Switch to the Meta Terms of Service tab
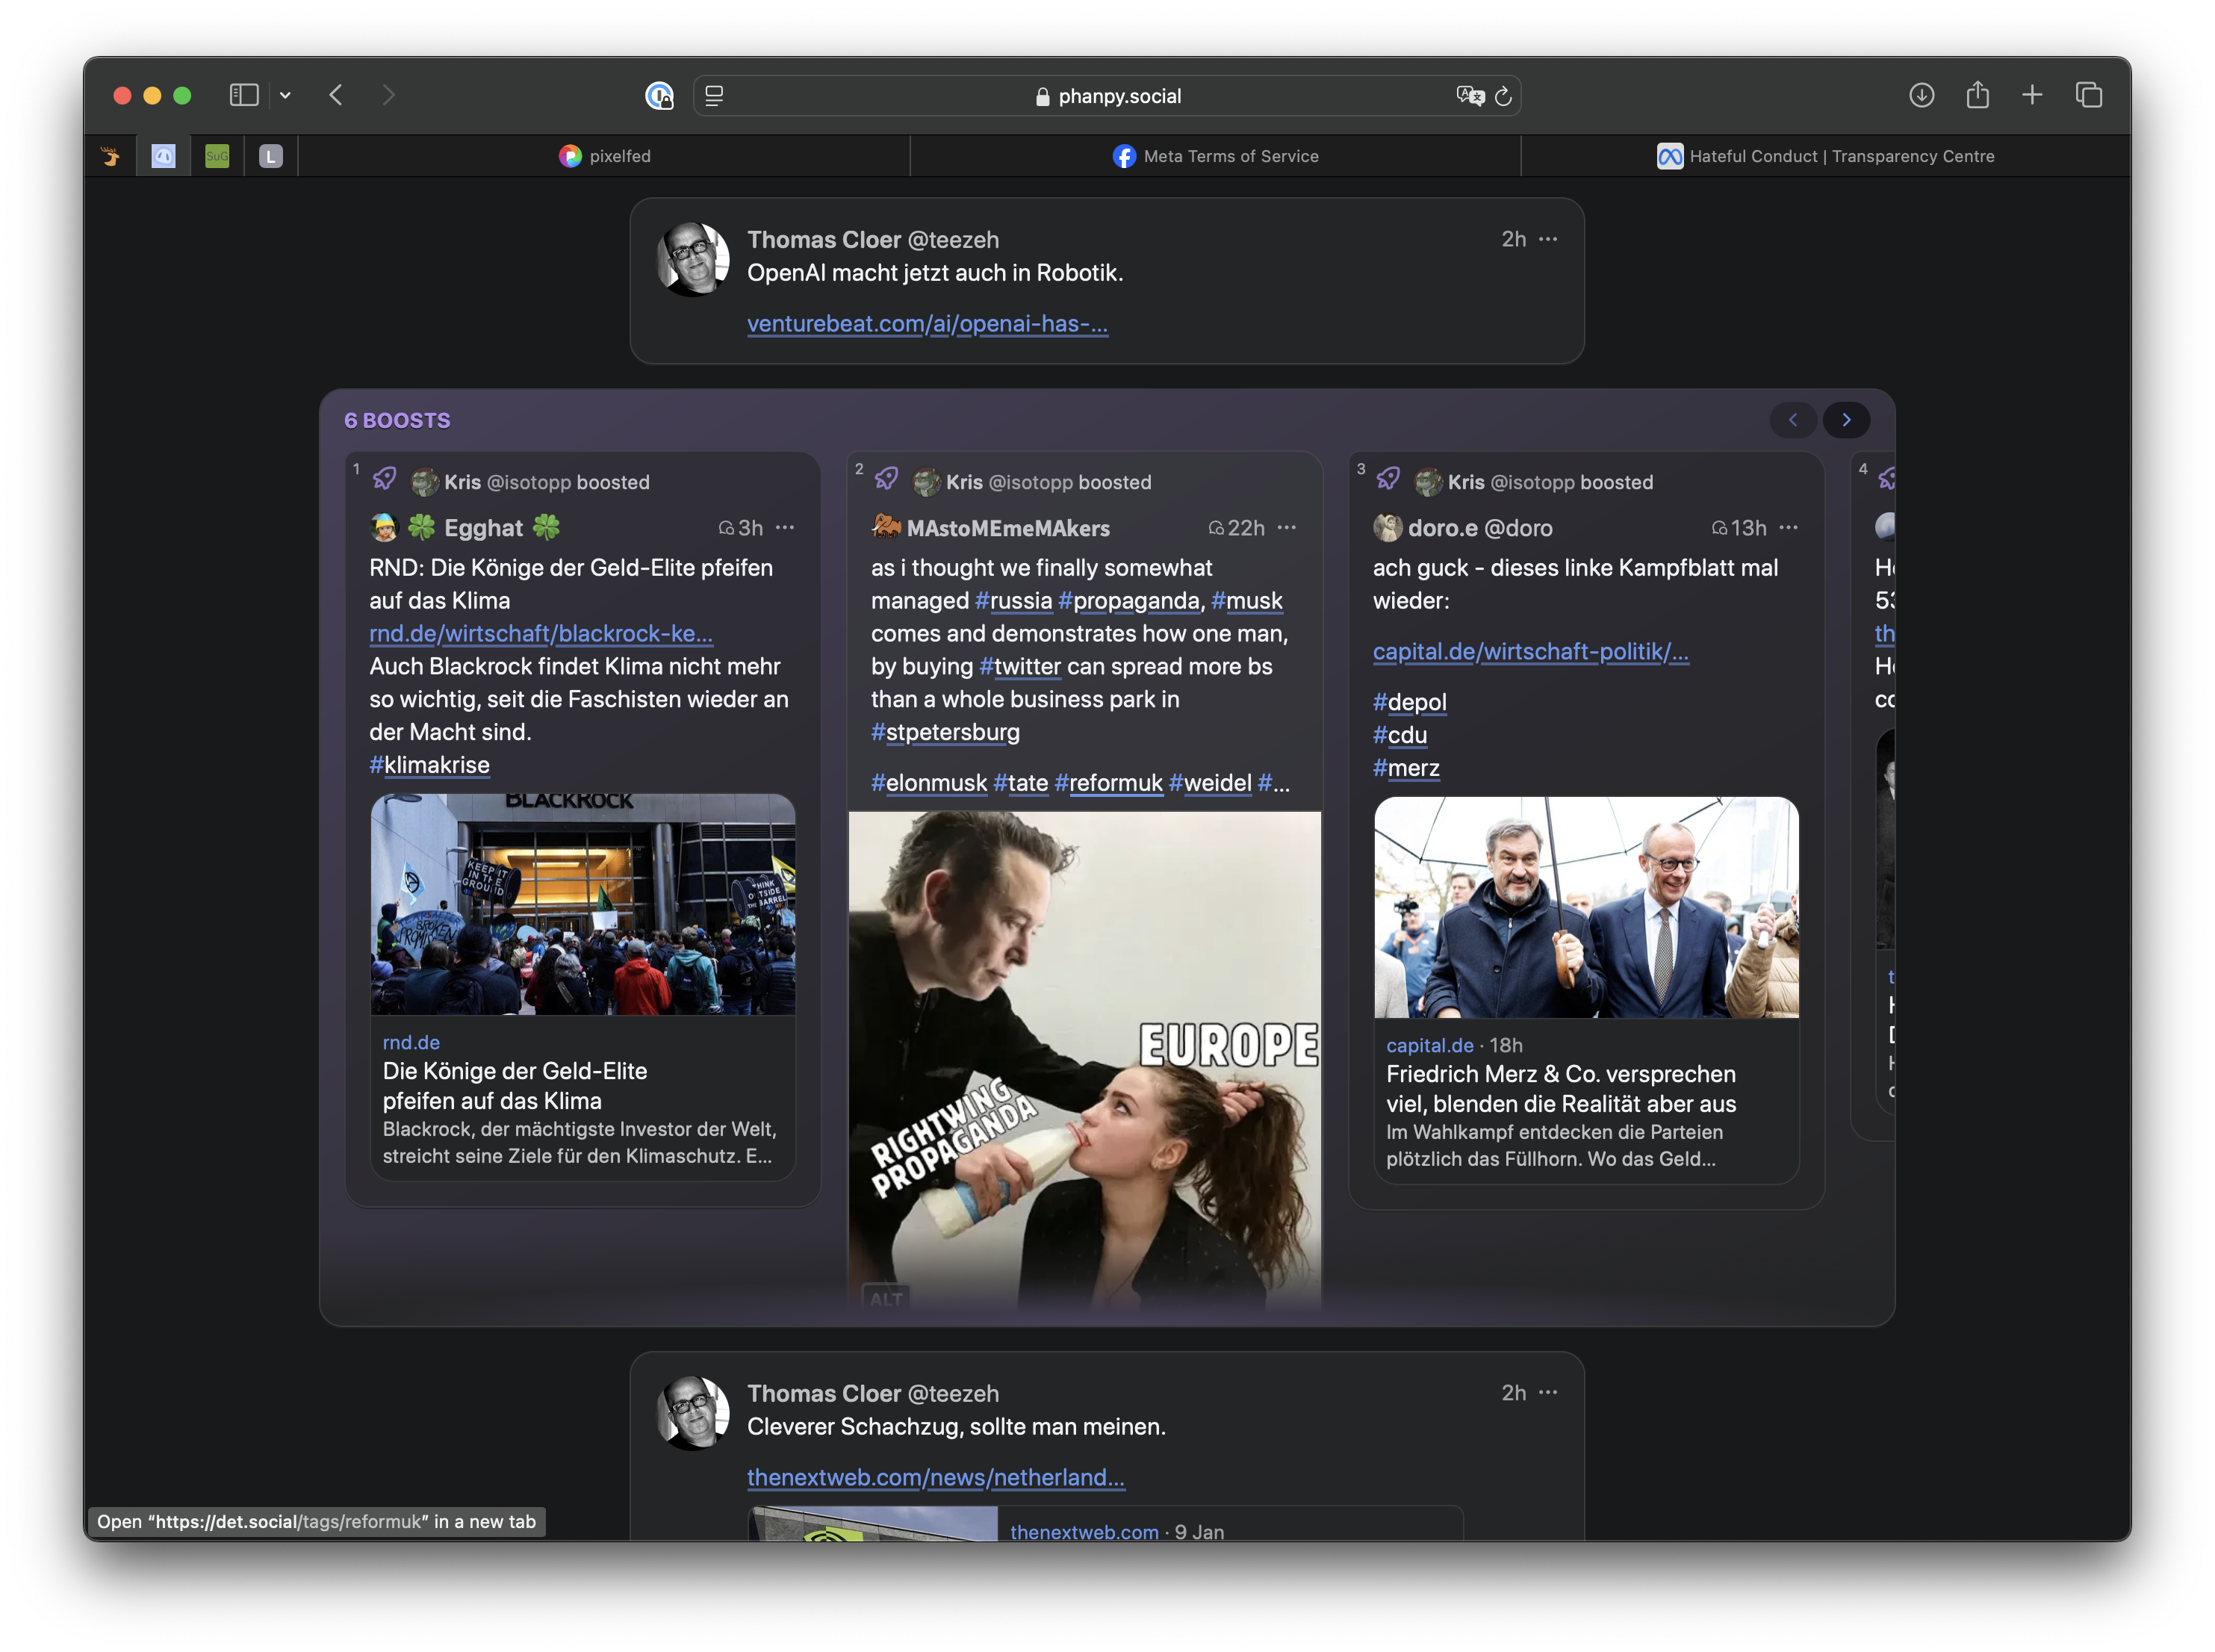Screen dimensions: 2215x1652 [1215, 156]
